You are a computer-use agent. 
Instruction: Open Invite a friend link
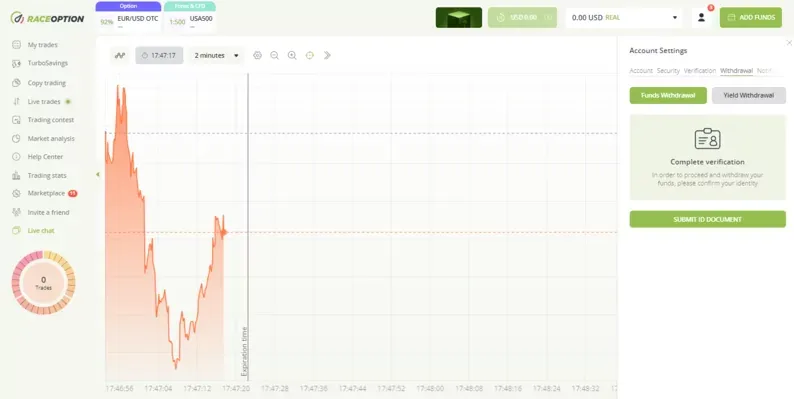tap(49, 213)
